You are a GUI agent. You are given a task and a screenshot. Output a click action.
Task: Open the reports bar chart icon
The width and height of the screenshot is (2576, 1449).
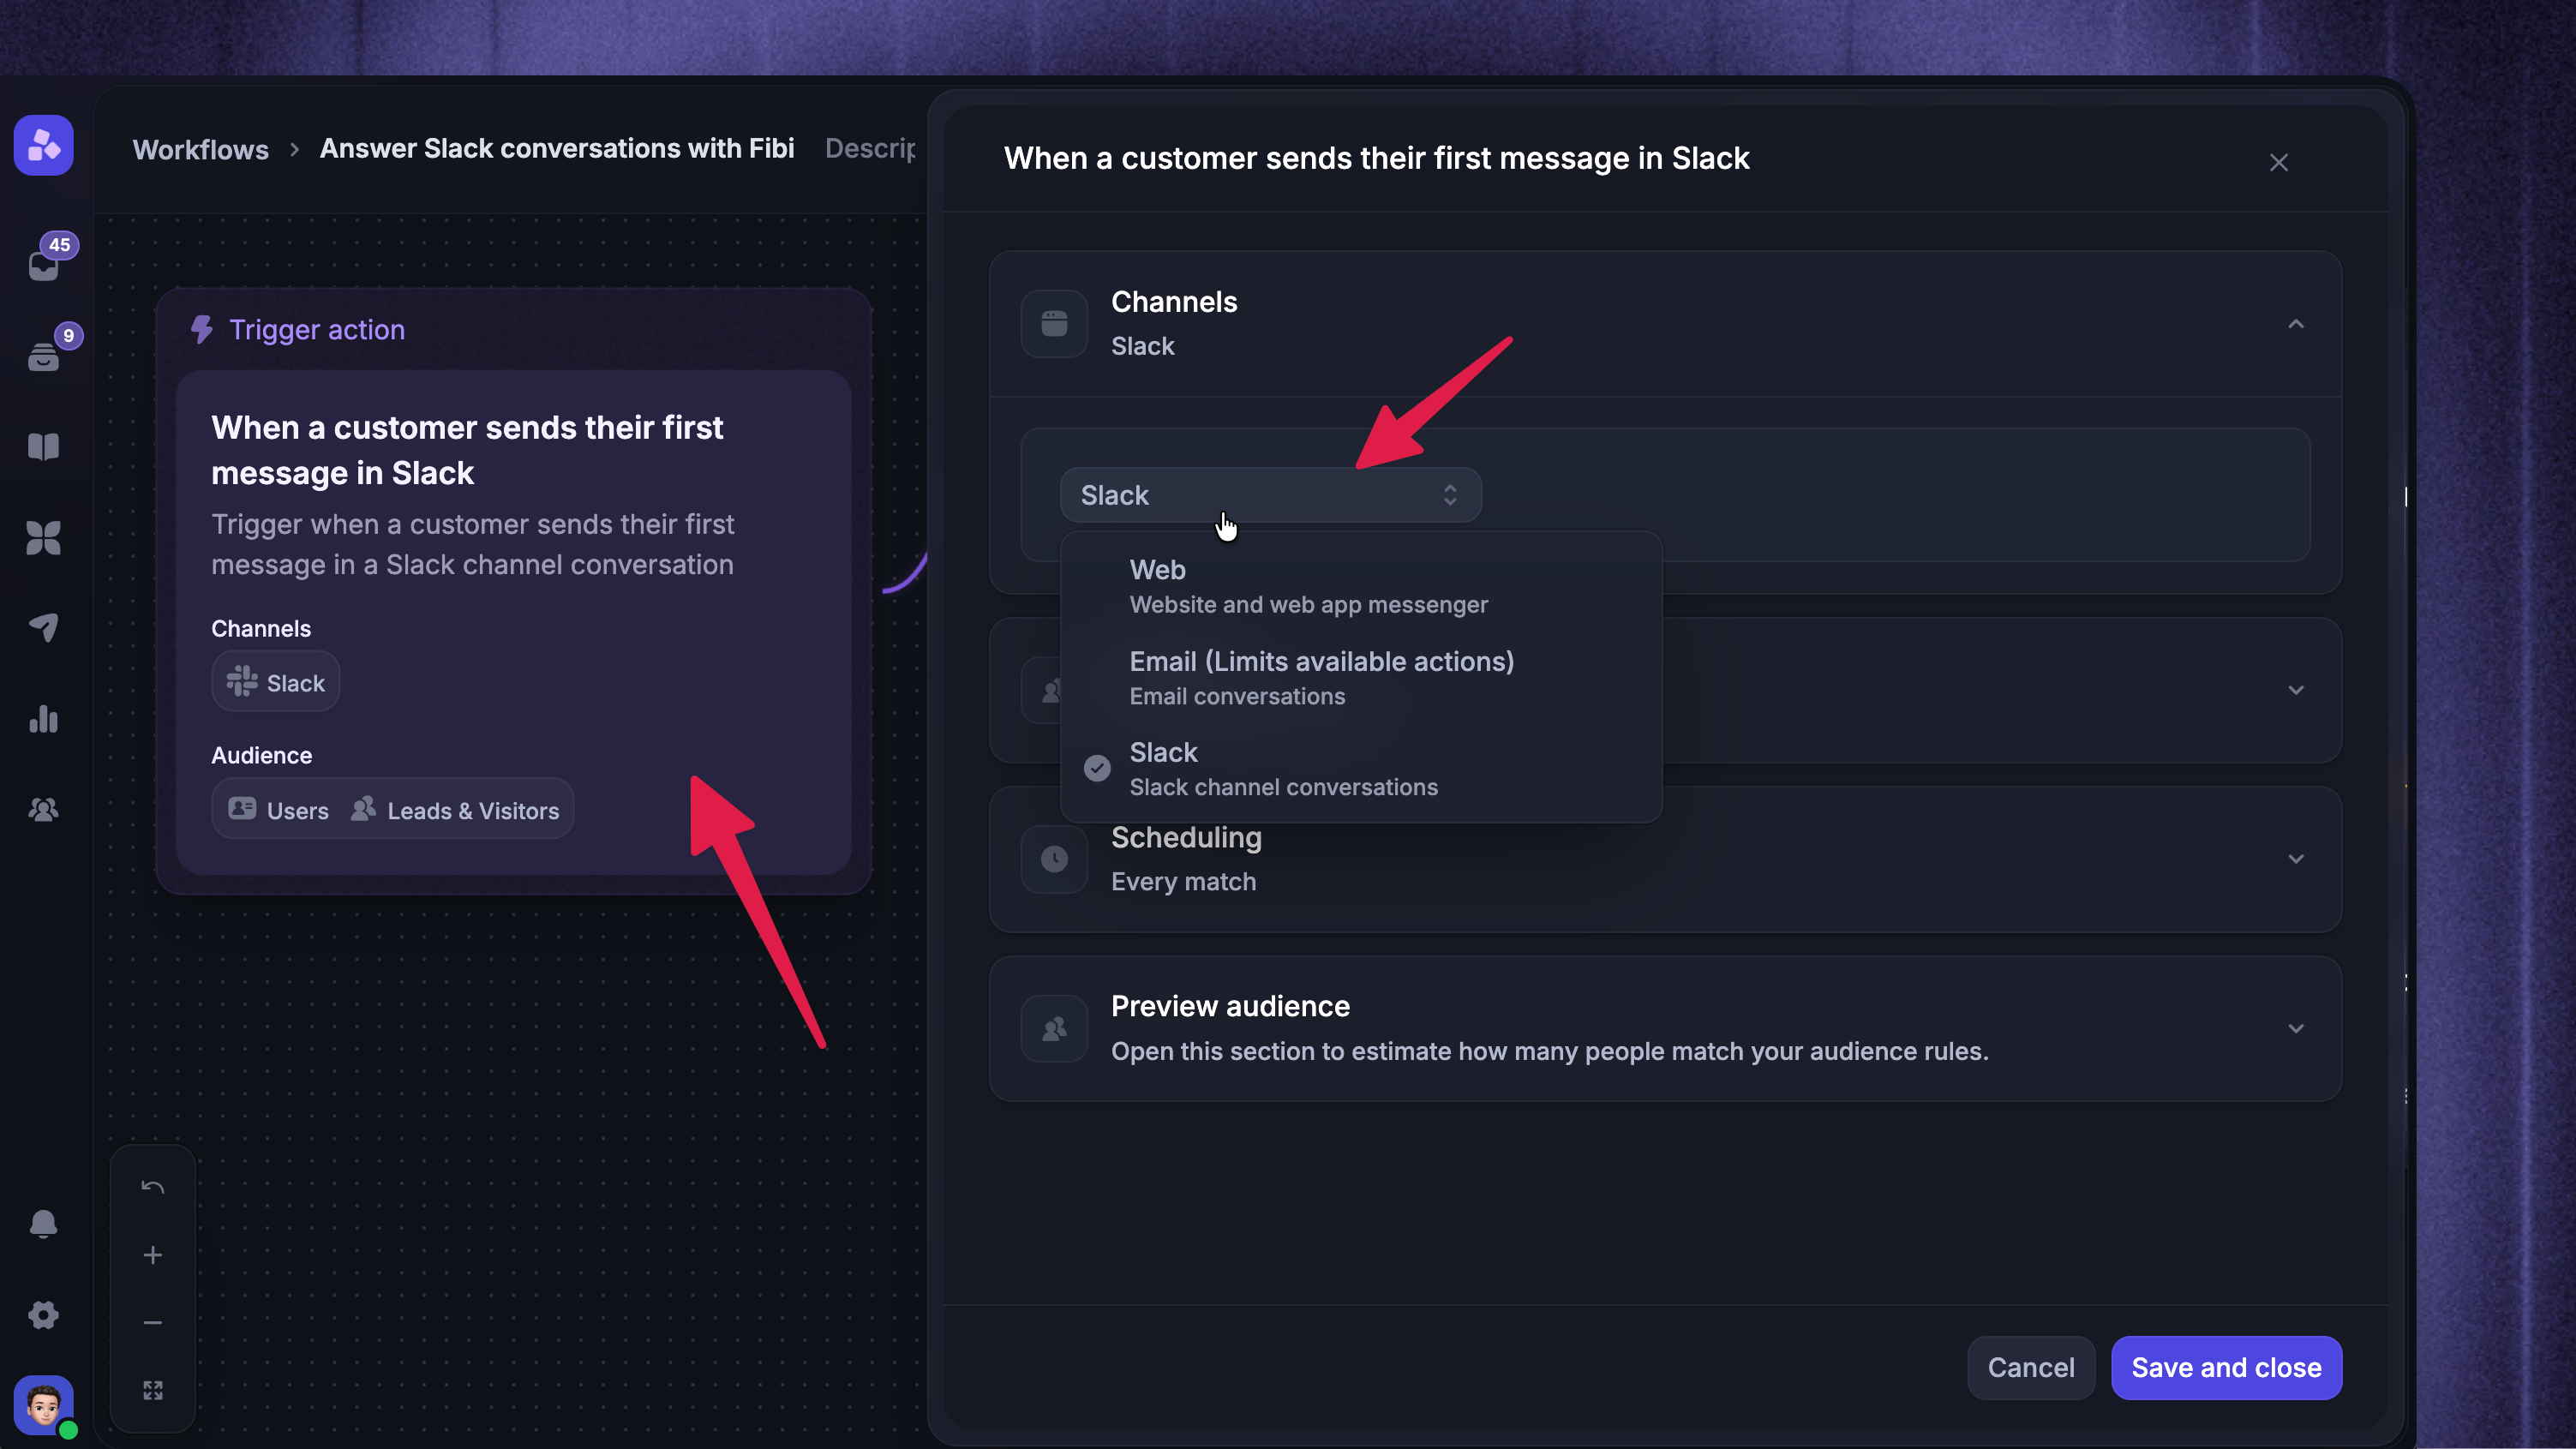pos(43,718)
